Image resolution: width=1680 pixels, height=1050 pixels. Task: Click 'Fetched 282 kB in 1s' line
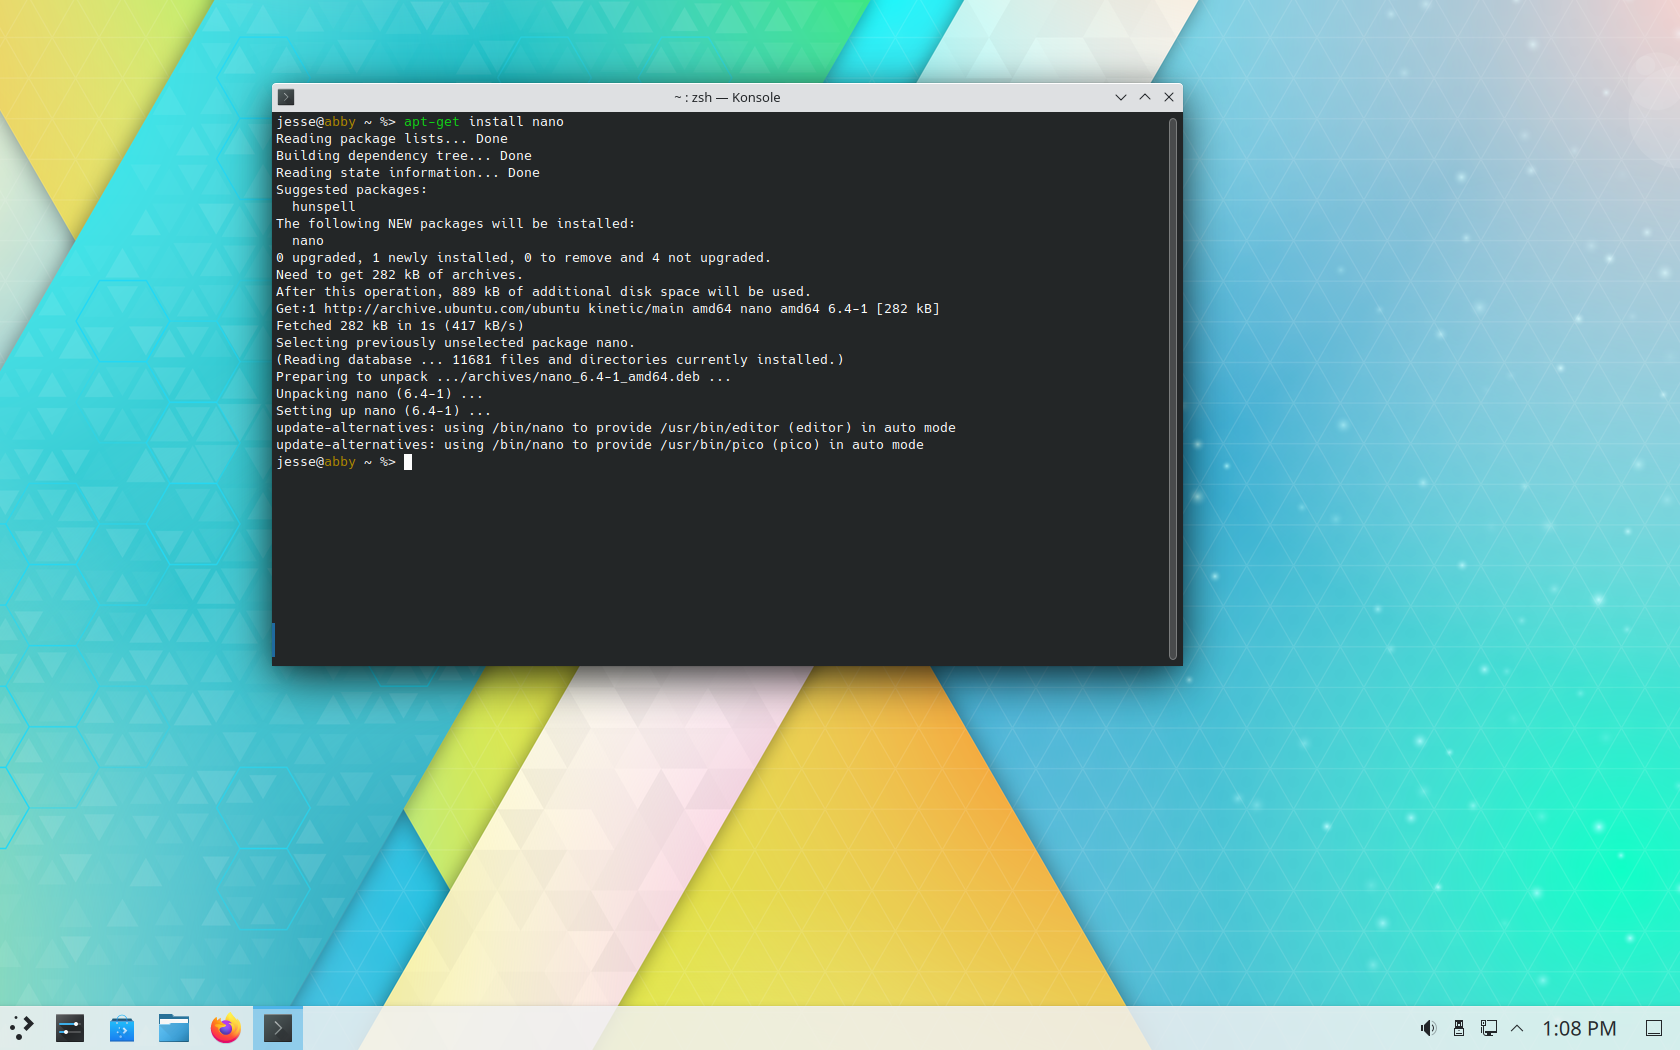pos(400,326)
